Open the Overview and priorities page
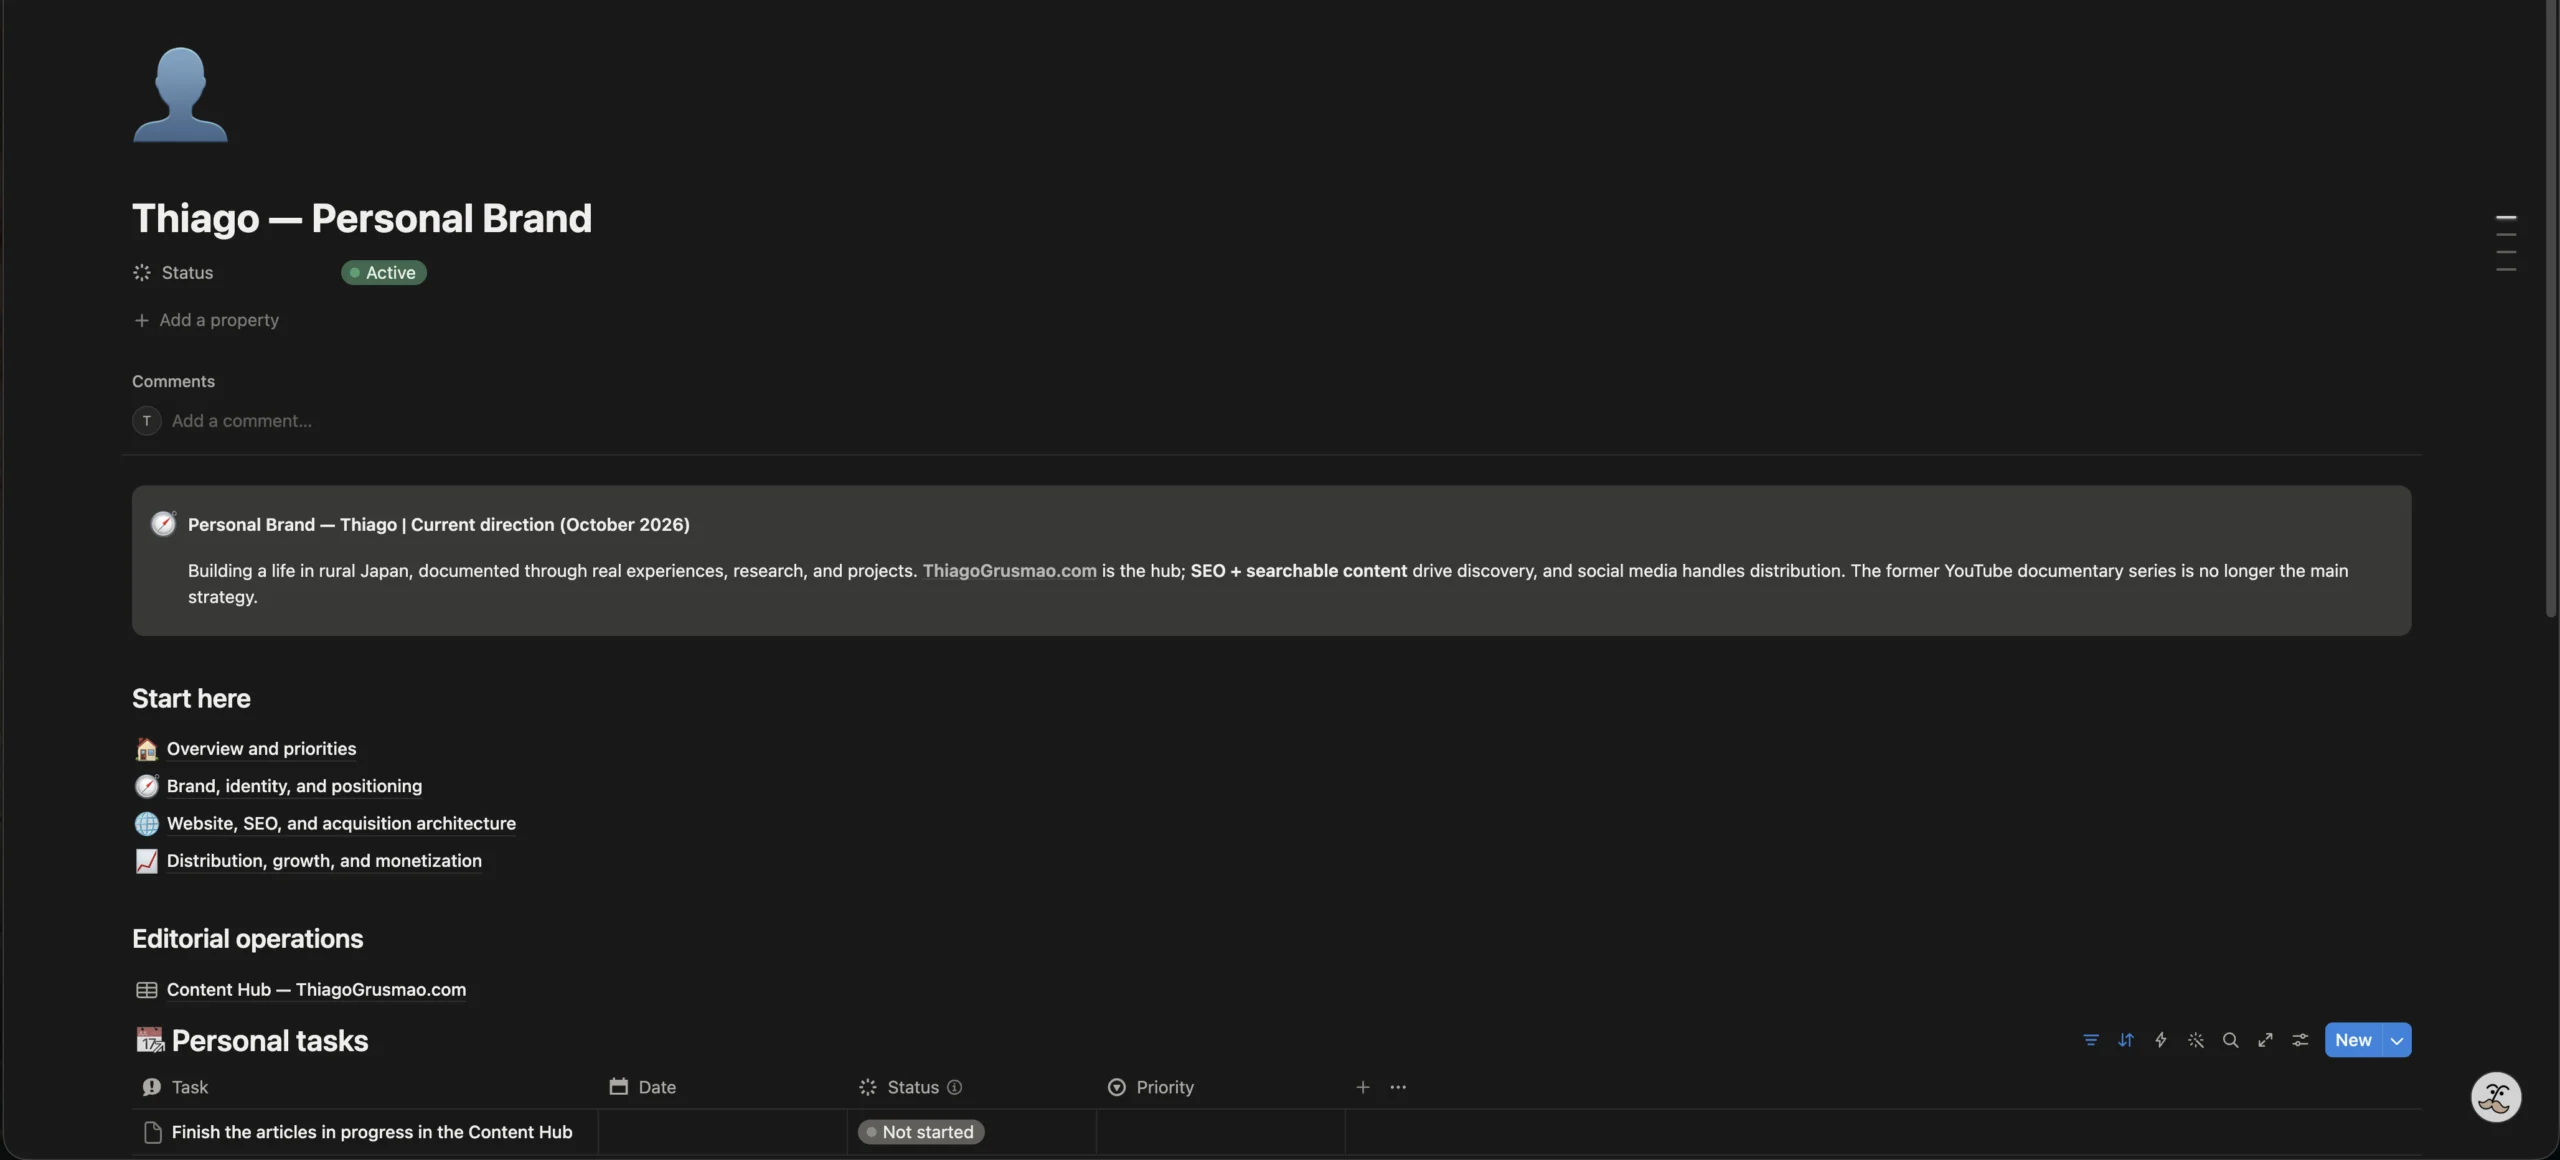Image resolution: width=2560 pixels, height=1160 pixels. [x=261, y=749]
